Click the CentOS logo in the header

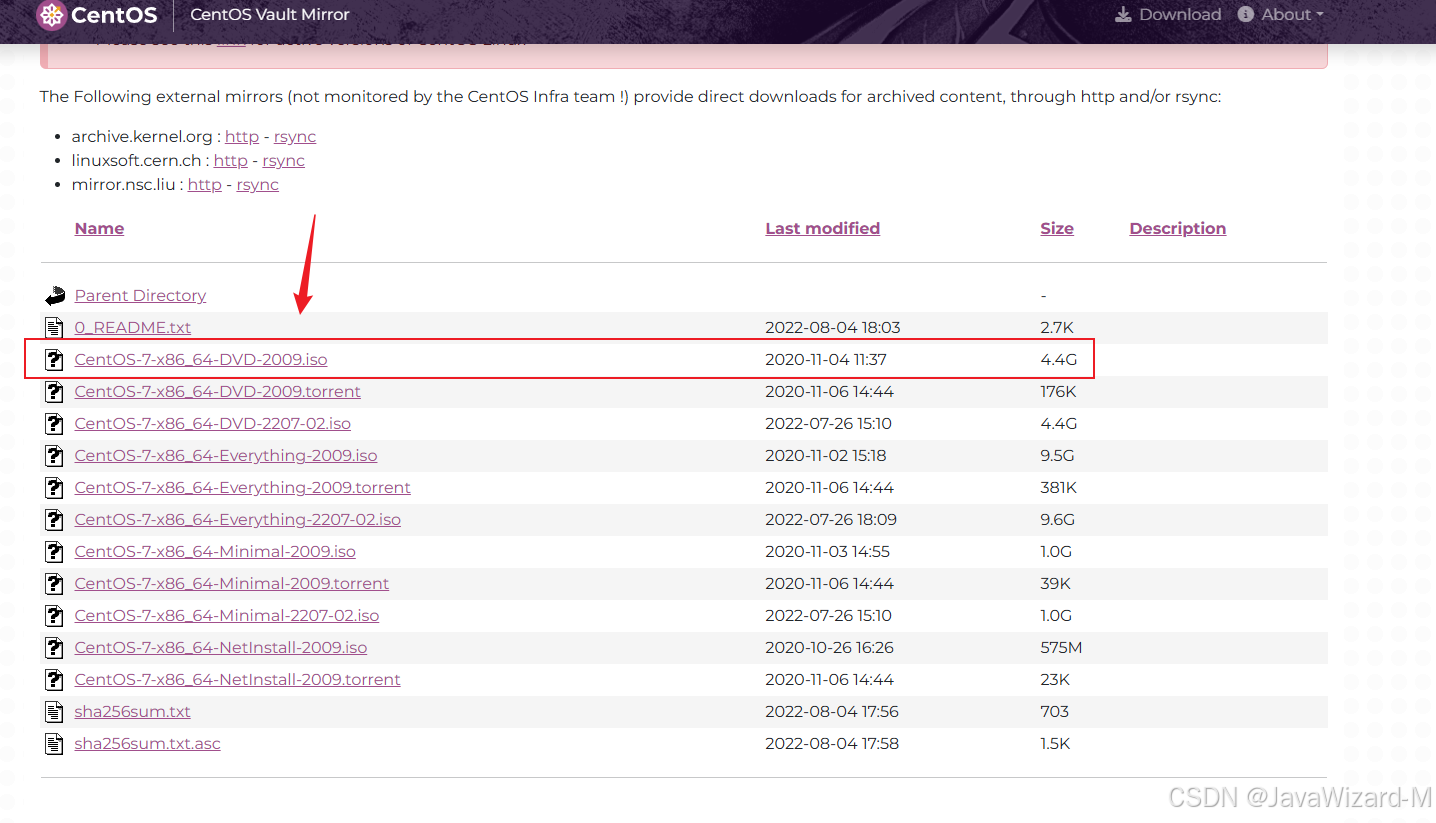click(x=96, y=15)
